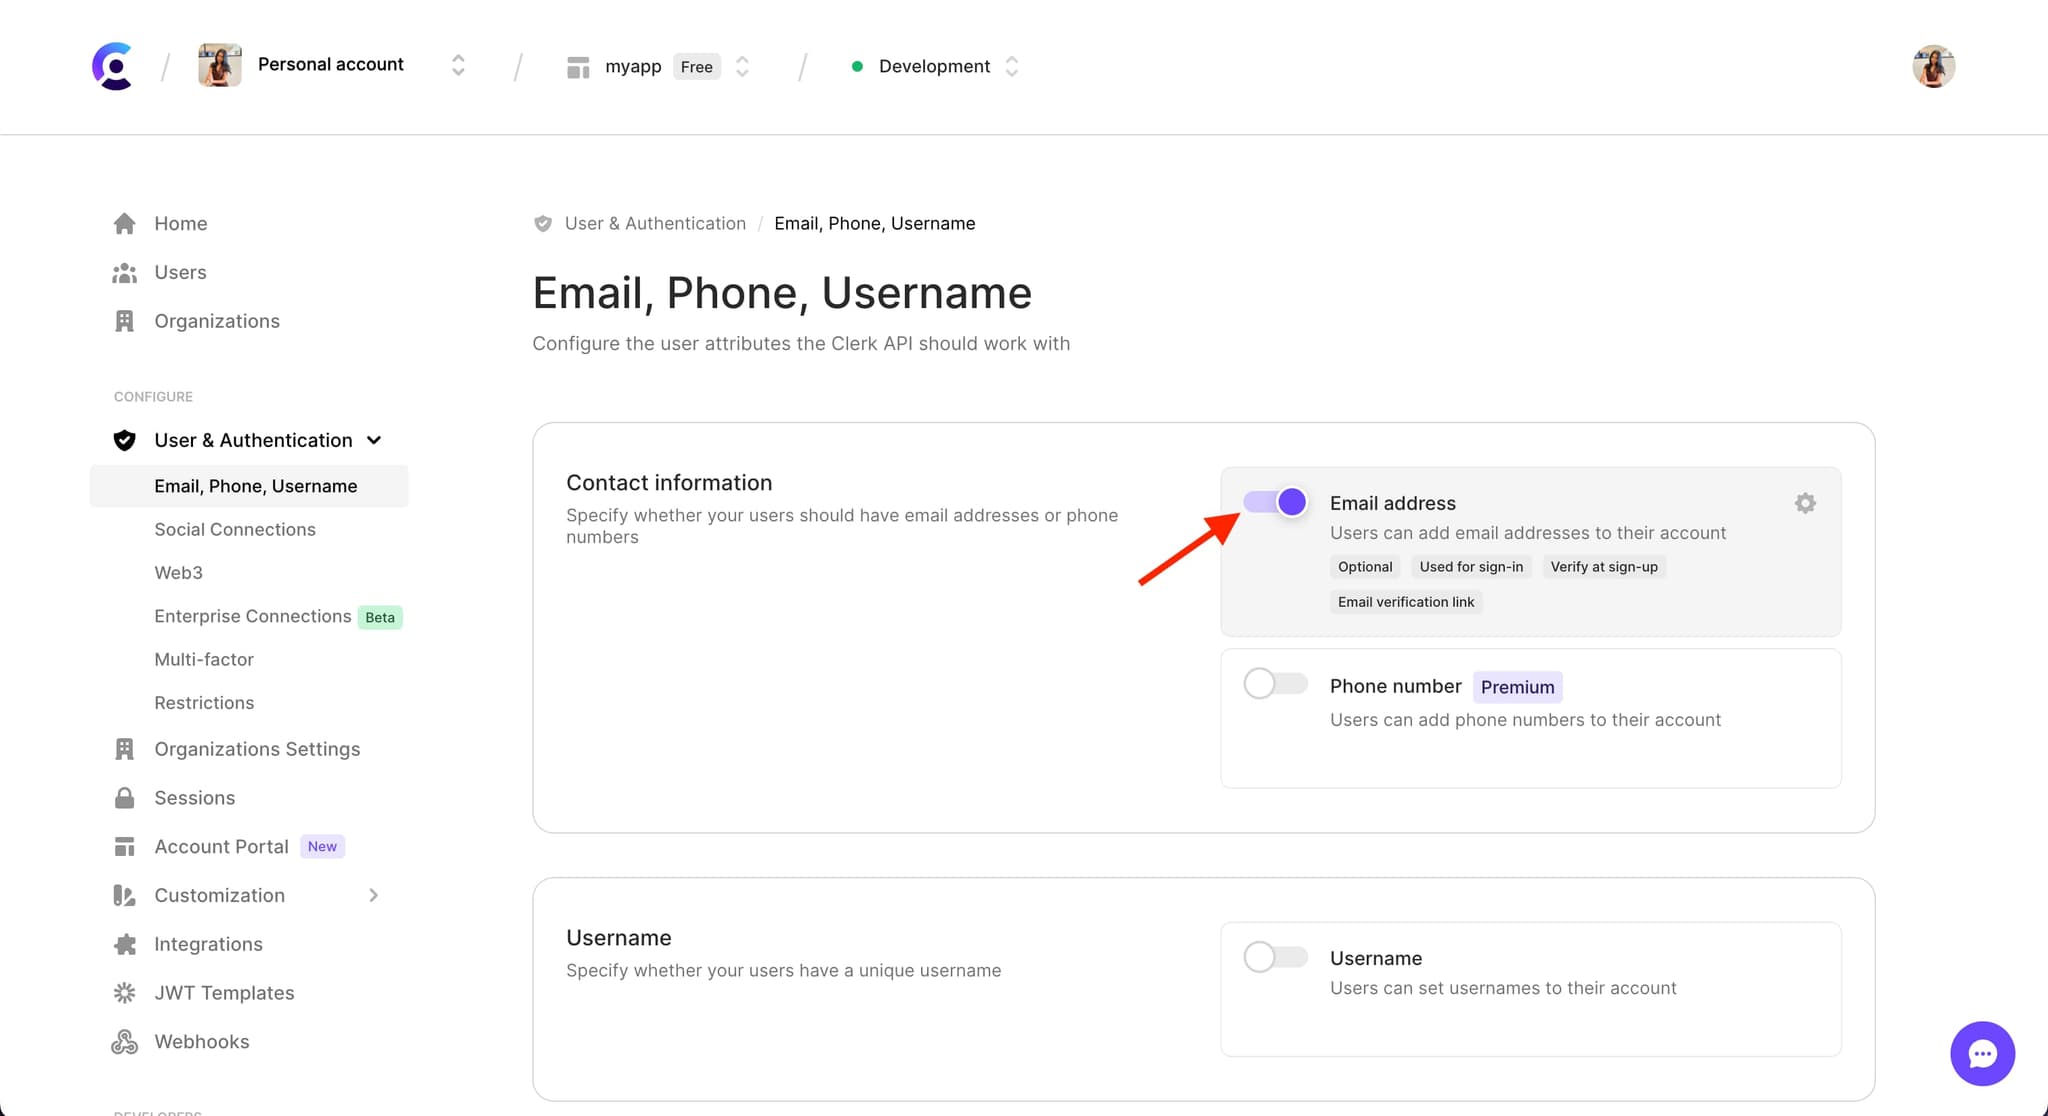
Task: Open Email address settings gear
Action: 1805,503
